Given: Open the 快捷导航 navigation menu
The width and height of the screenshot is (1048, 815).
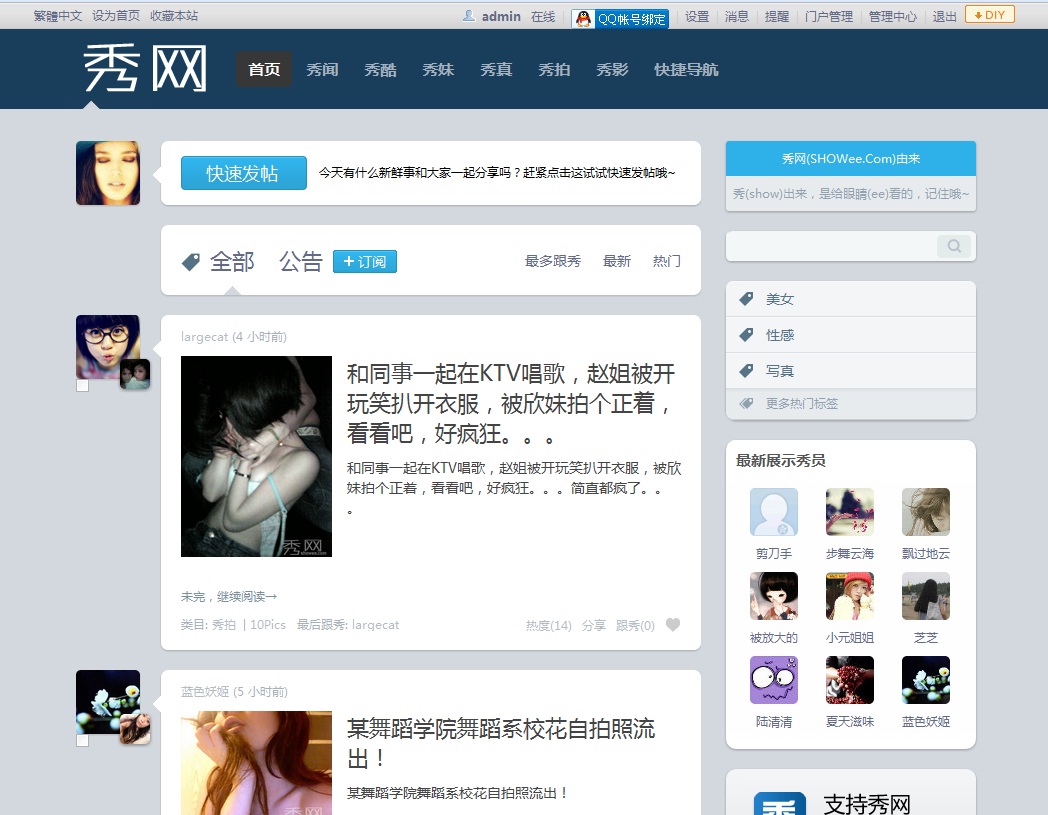Looking at the screenshot, I should point(686,69).
